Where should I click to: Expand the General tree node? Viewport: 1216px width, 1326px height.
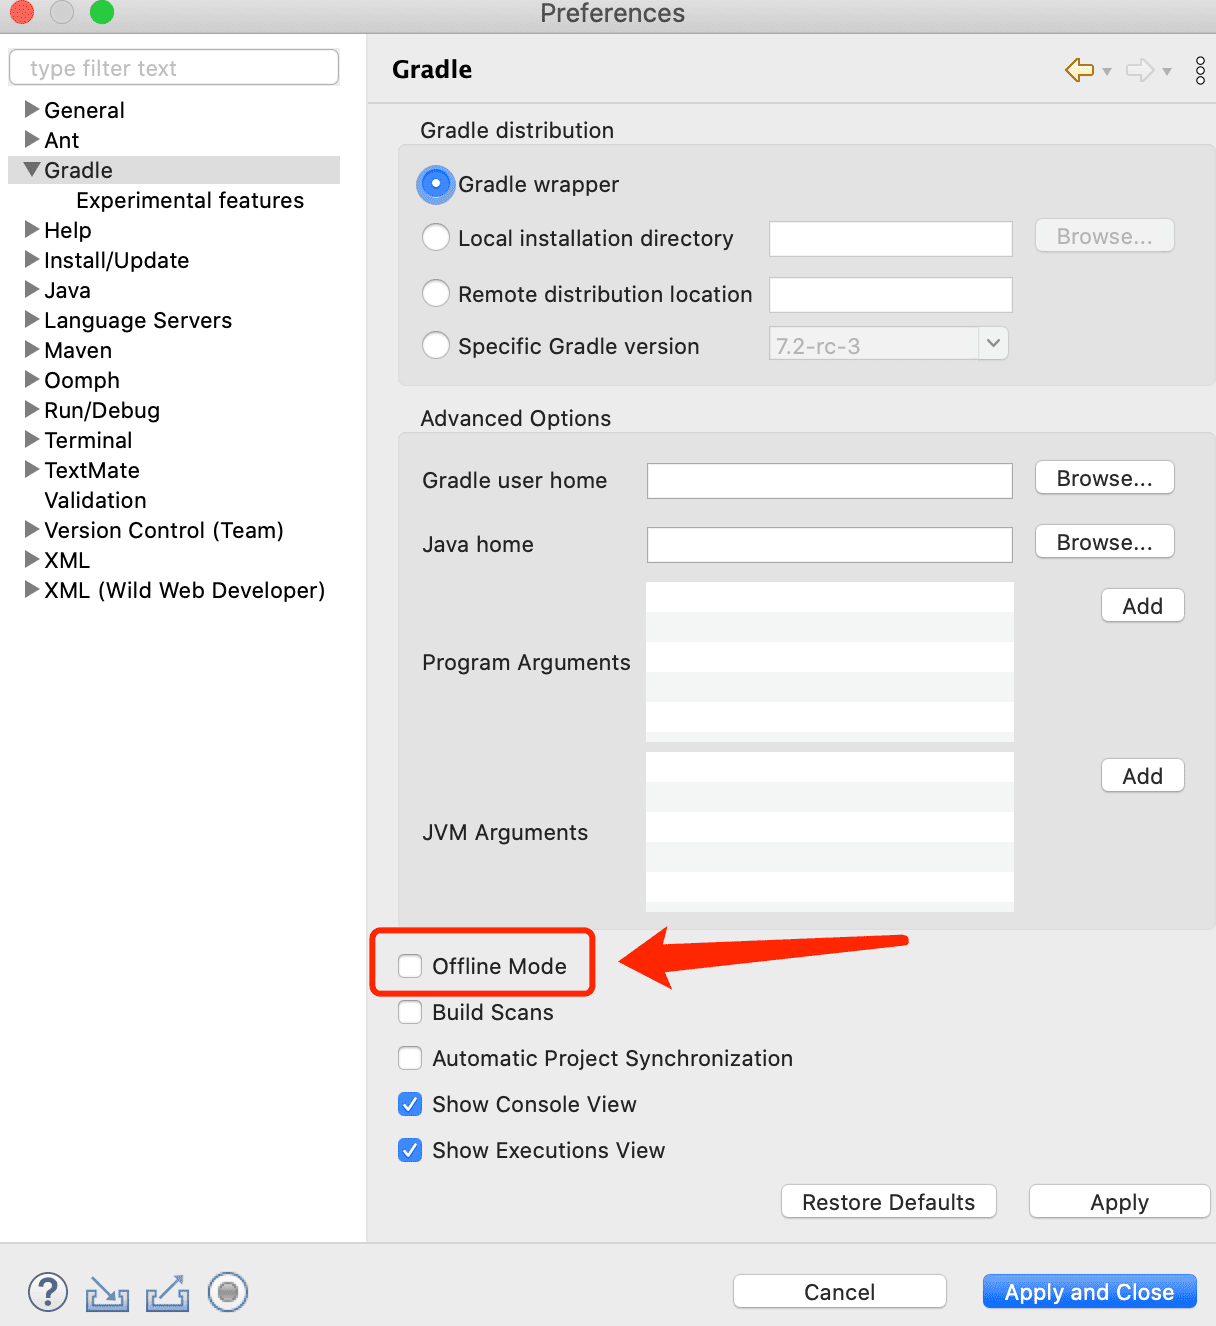click(x=32, y=109)
